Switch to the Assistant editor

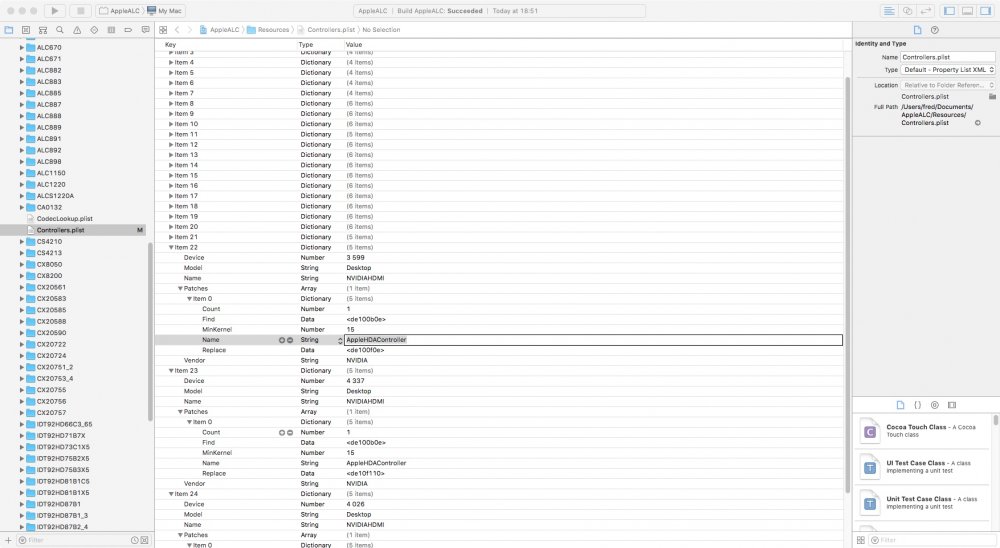908,11
